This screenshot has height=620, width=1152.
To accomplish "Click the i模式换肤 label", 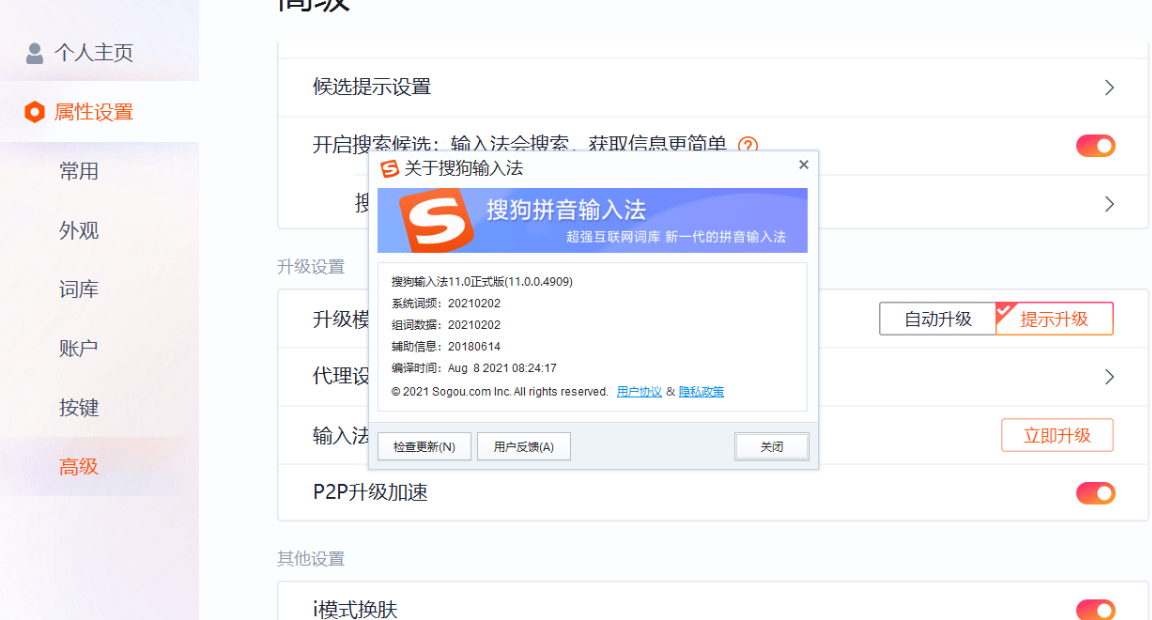I will coord(355,609).
